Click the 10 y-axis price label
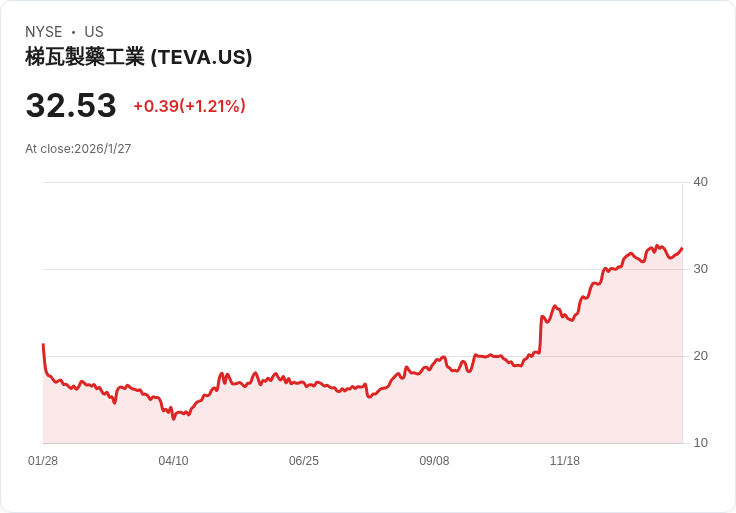Viewport: 736px width, 513px height. pyautogui.click(x=700, y=443)
